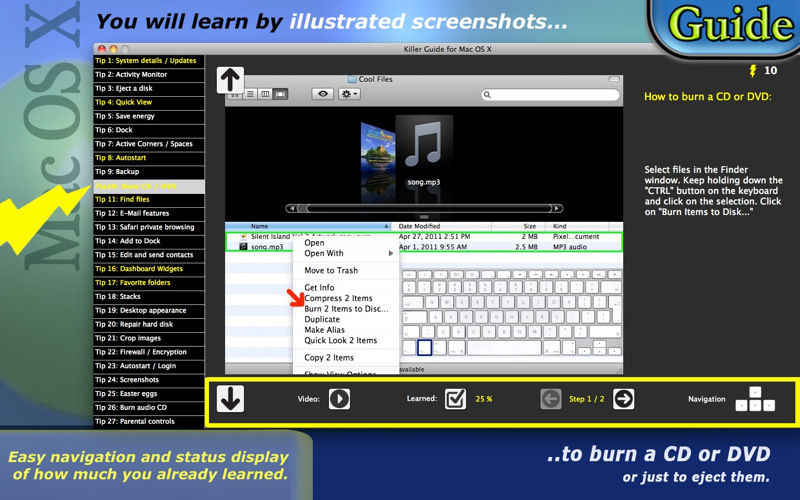Viewport: 800px width, 500px height.
Task: Click the Cover Flow horizontal scrollbar
Action: point(424,208)
